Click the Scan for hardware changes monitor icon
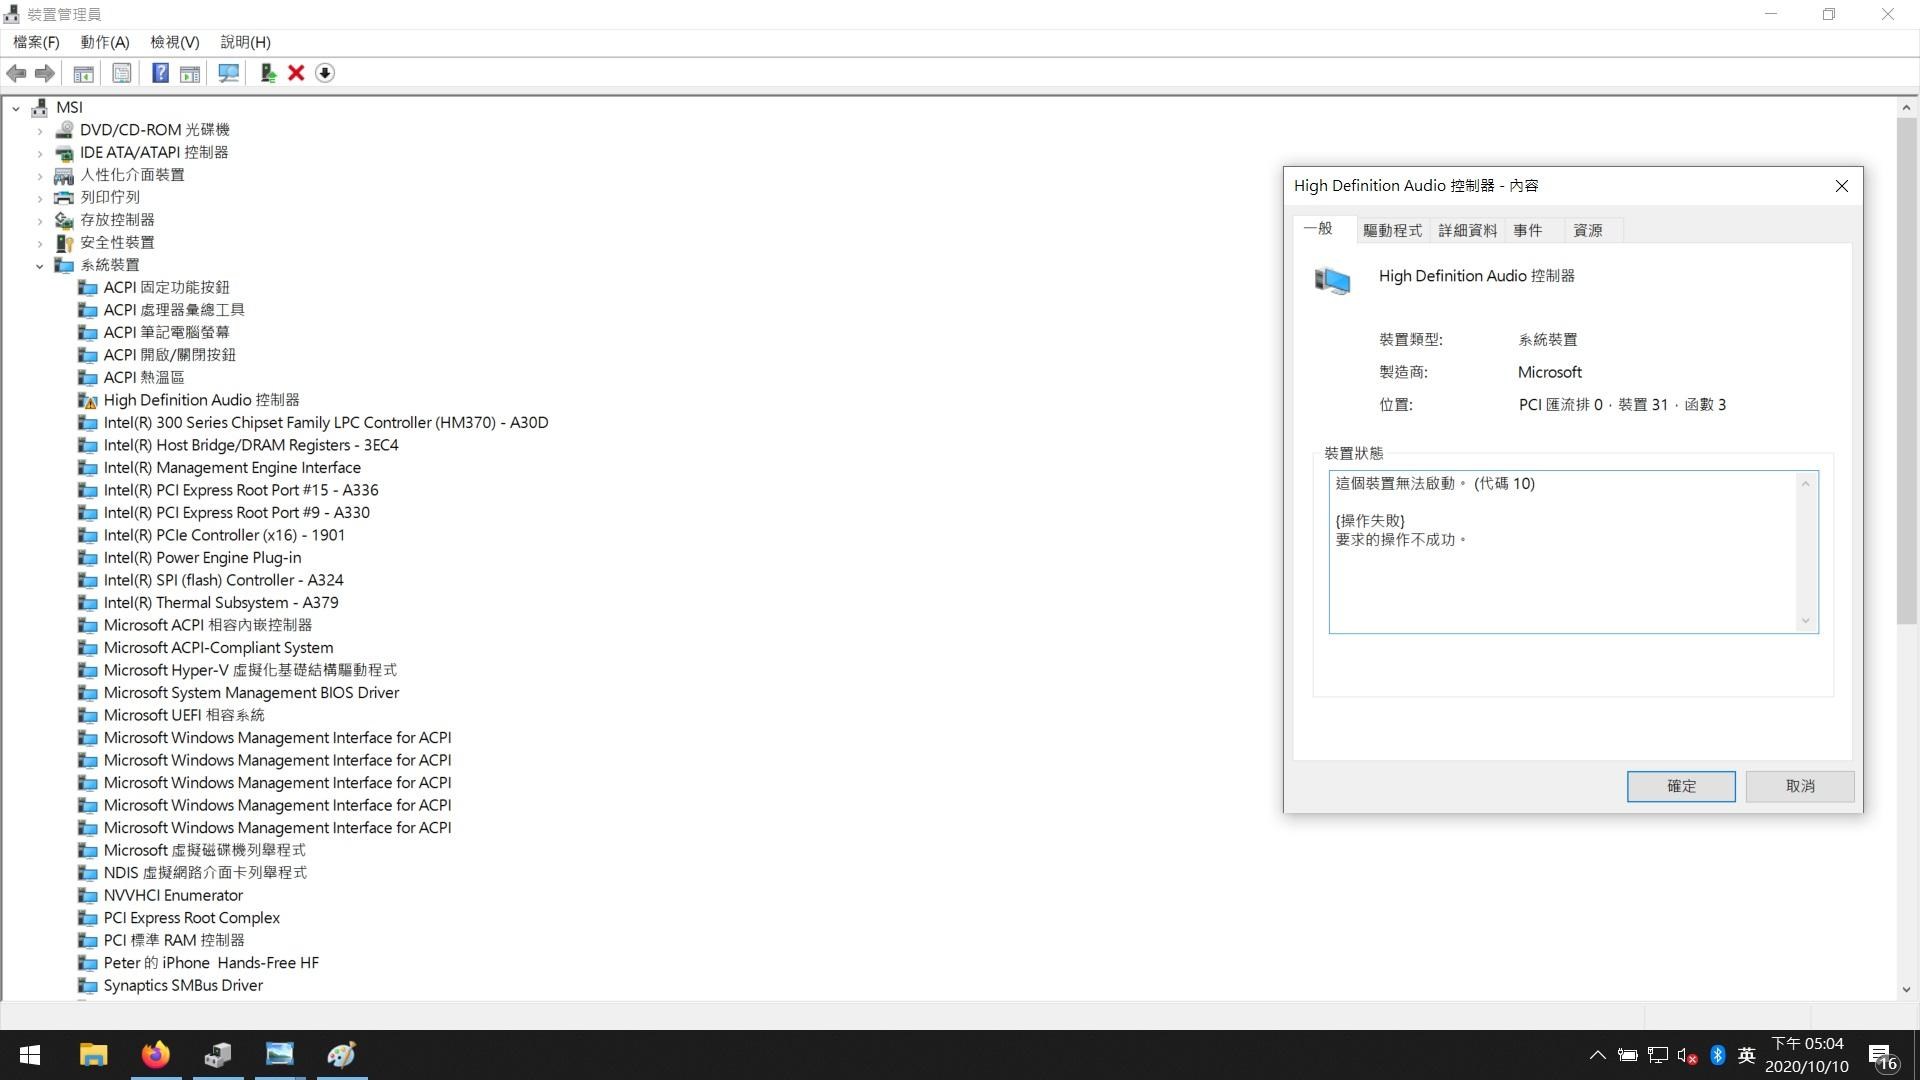The height and width of the screenshot is (1080, 1920). click(x=229, y=73)
